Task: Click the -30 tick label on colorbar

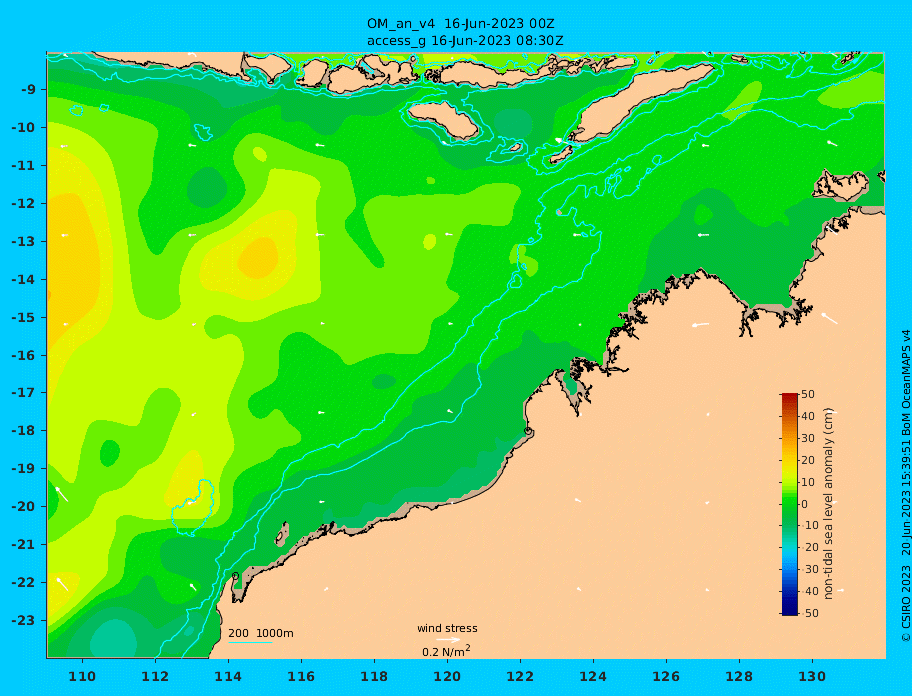Action: coord(810,569)
